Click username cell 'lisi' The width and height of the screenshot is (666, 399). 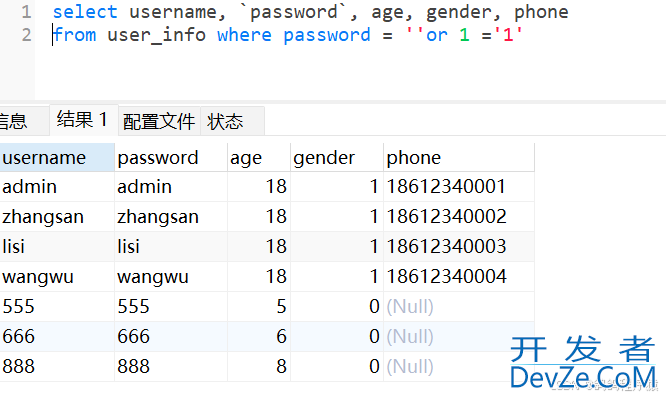57,246
